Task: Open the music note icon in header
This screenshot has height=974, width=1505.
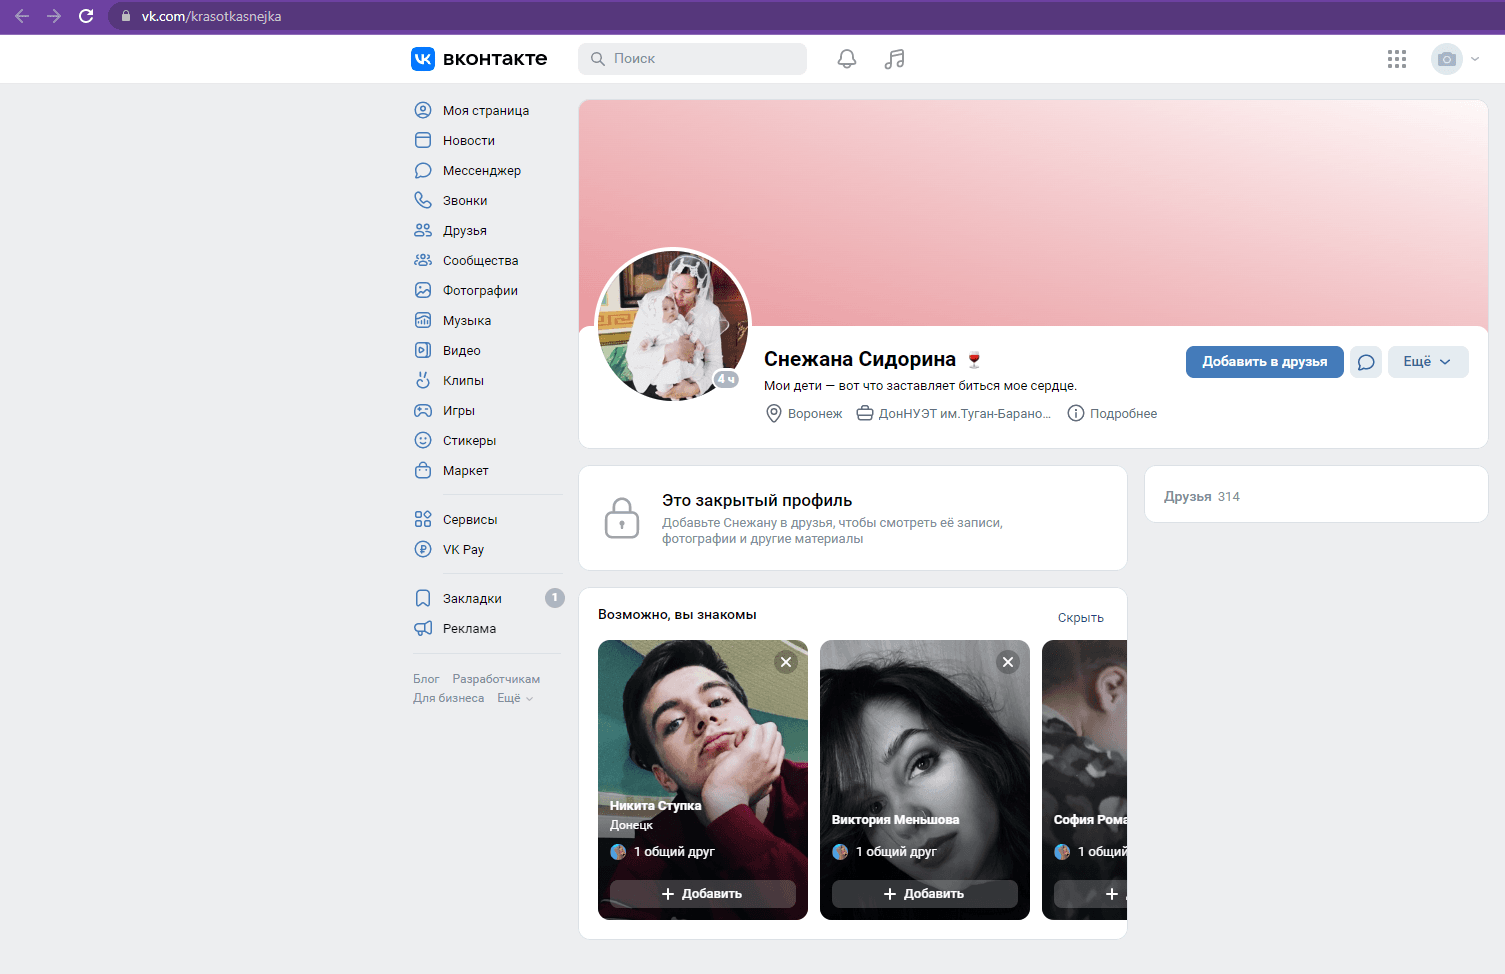Action: click(x=894, y=59)
